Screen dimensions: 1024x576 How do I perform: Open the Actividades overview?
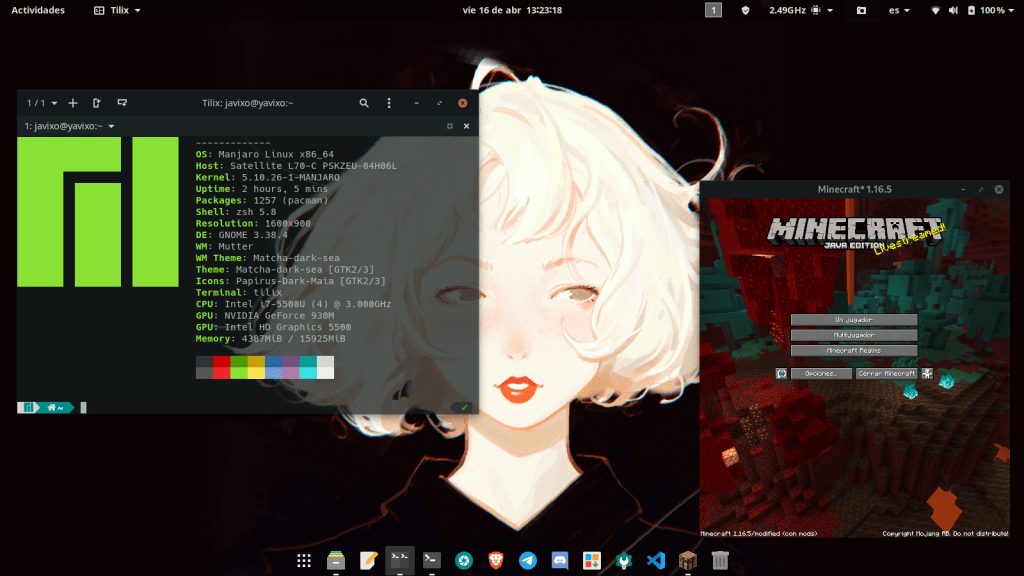click(38, 10)
